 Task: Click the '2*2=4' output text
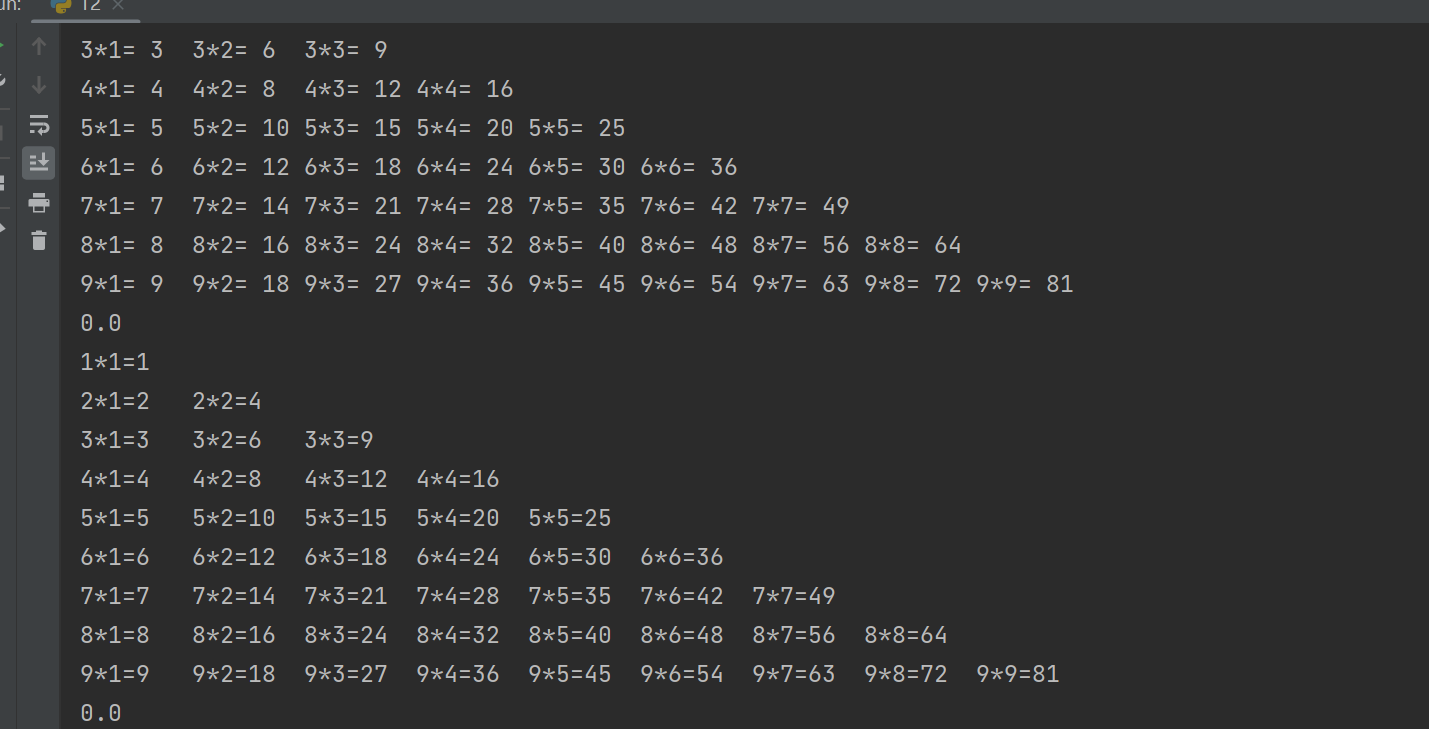pos(227,401)
